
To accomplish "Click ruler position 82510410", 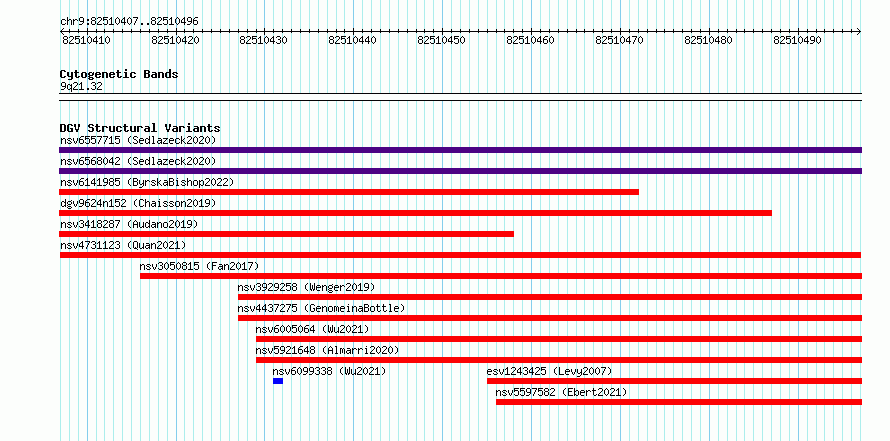I will click(86, 40).
